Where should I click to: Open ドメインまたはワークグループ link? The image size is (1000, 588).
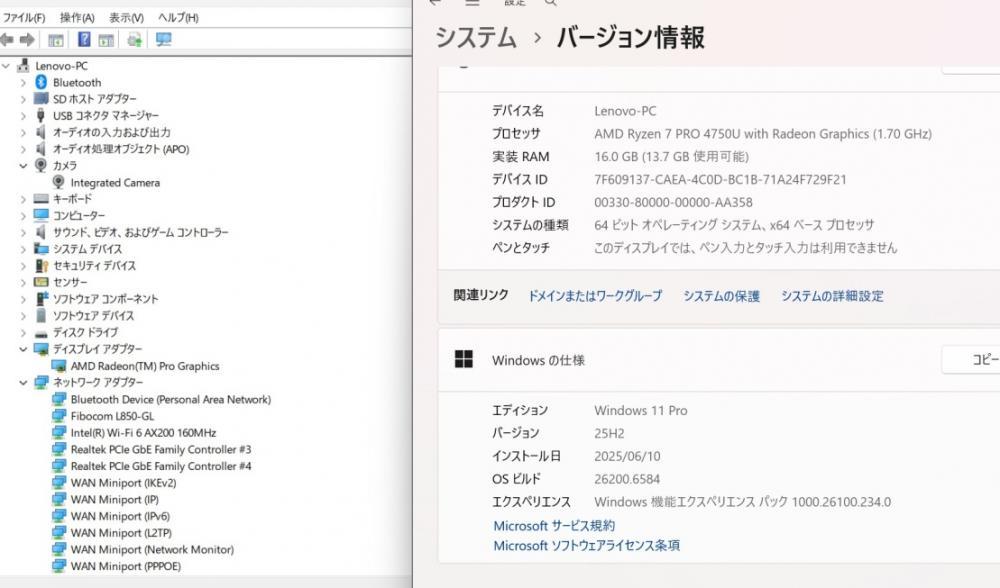coord(595,296)
